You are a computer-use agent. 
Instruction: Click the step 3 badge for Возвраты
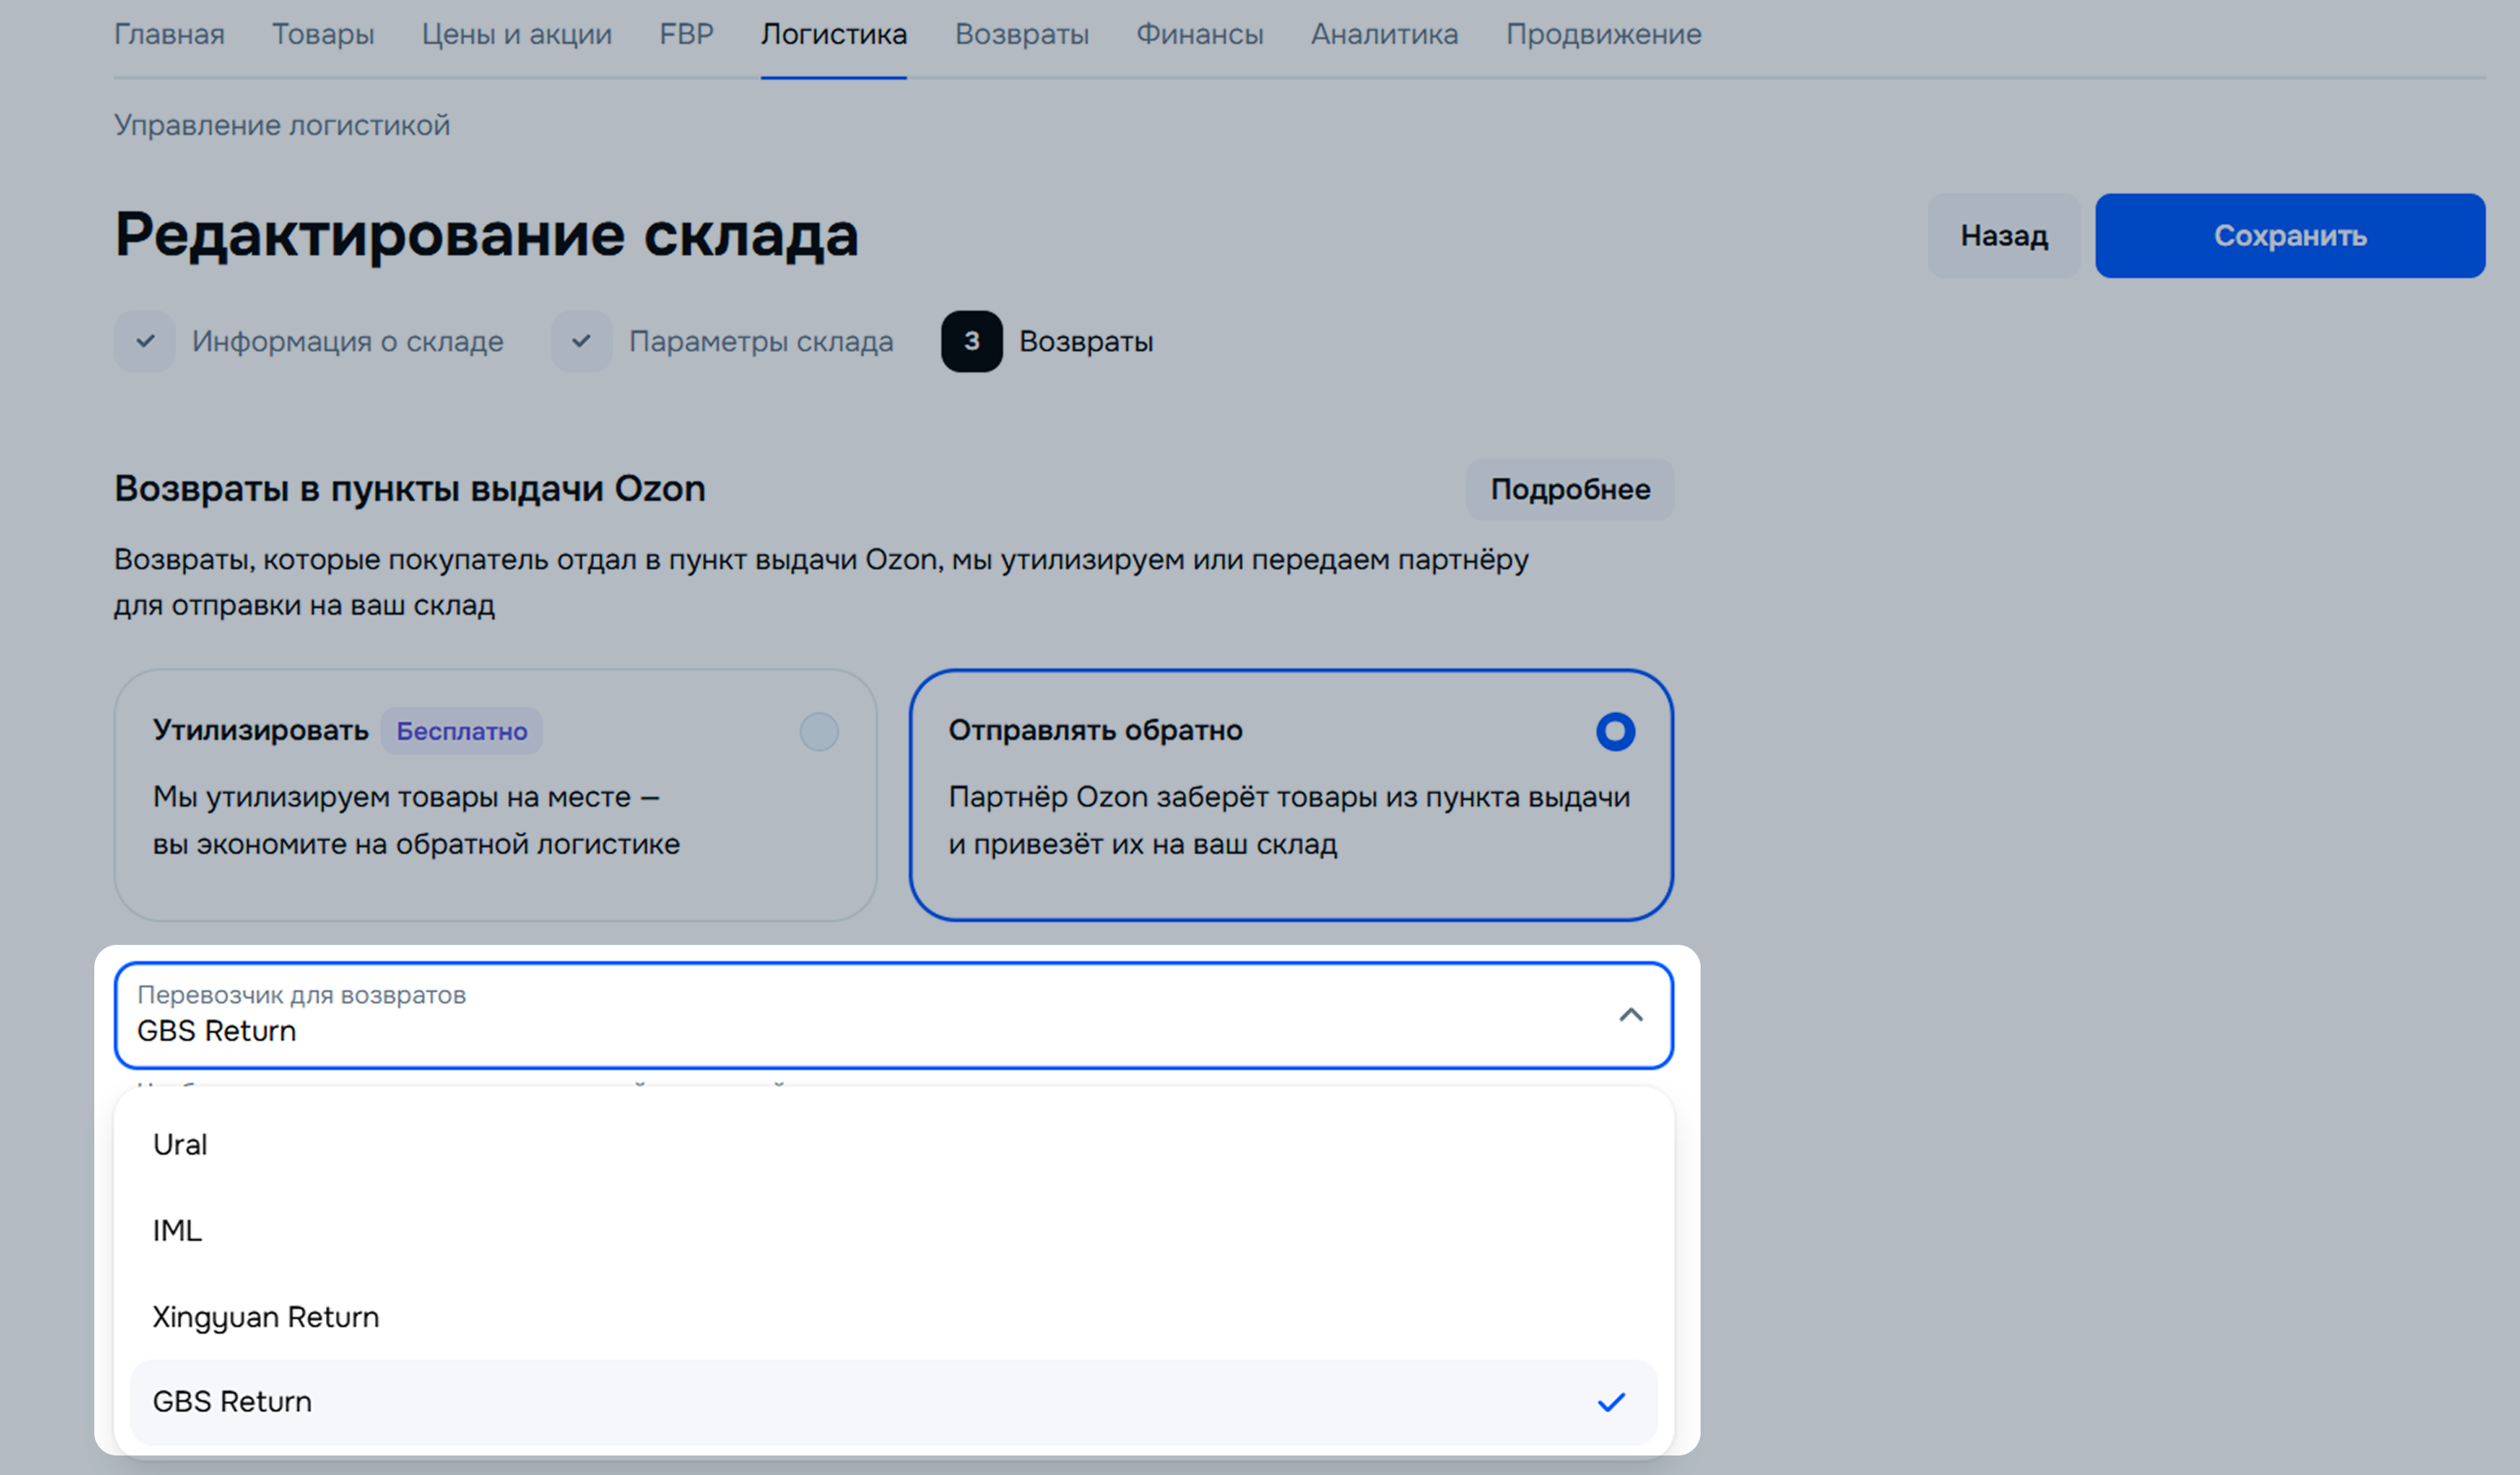971,341
